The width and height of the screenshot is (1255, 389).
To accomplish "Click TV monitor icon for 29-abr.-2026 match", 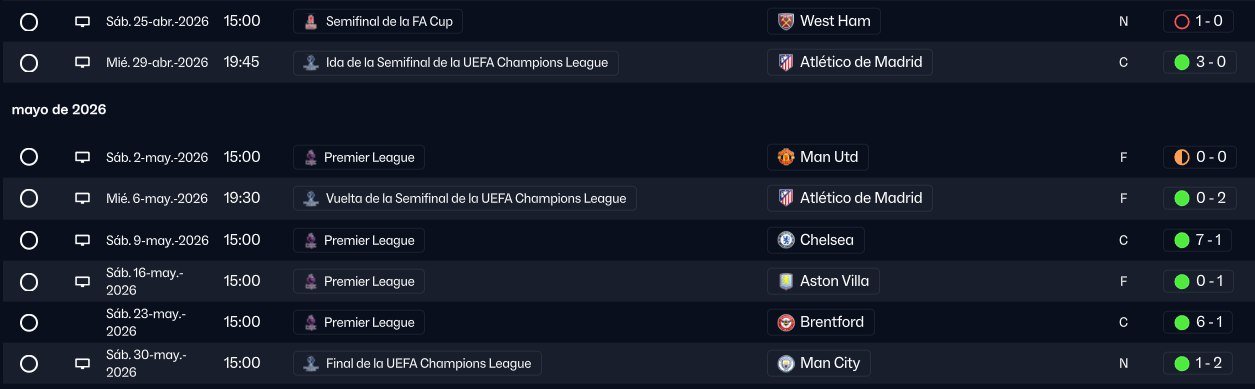I will point(83,62).
